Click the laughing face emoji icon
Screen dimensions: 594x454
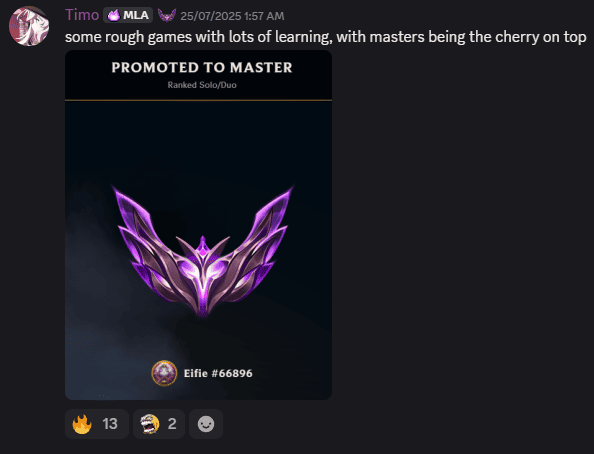pos(150,424)
